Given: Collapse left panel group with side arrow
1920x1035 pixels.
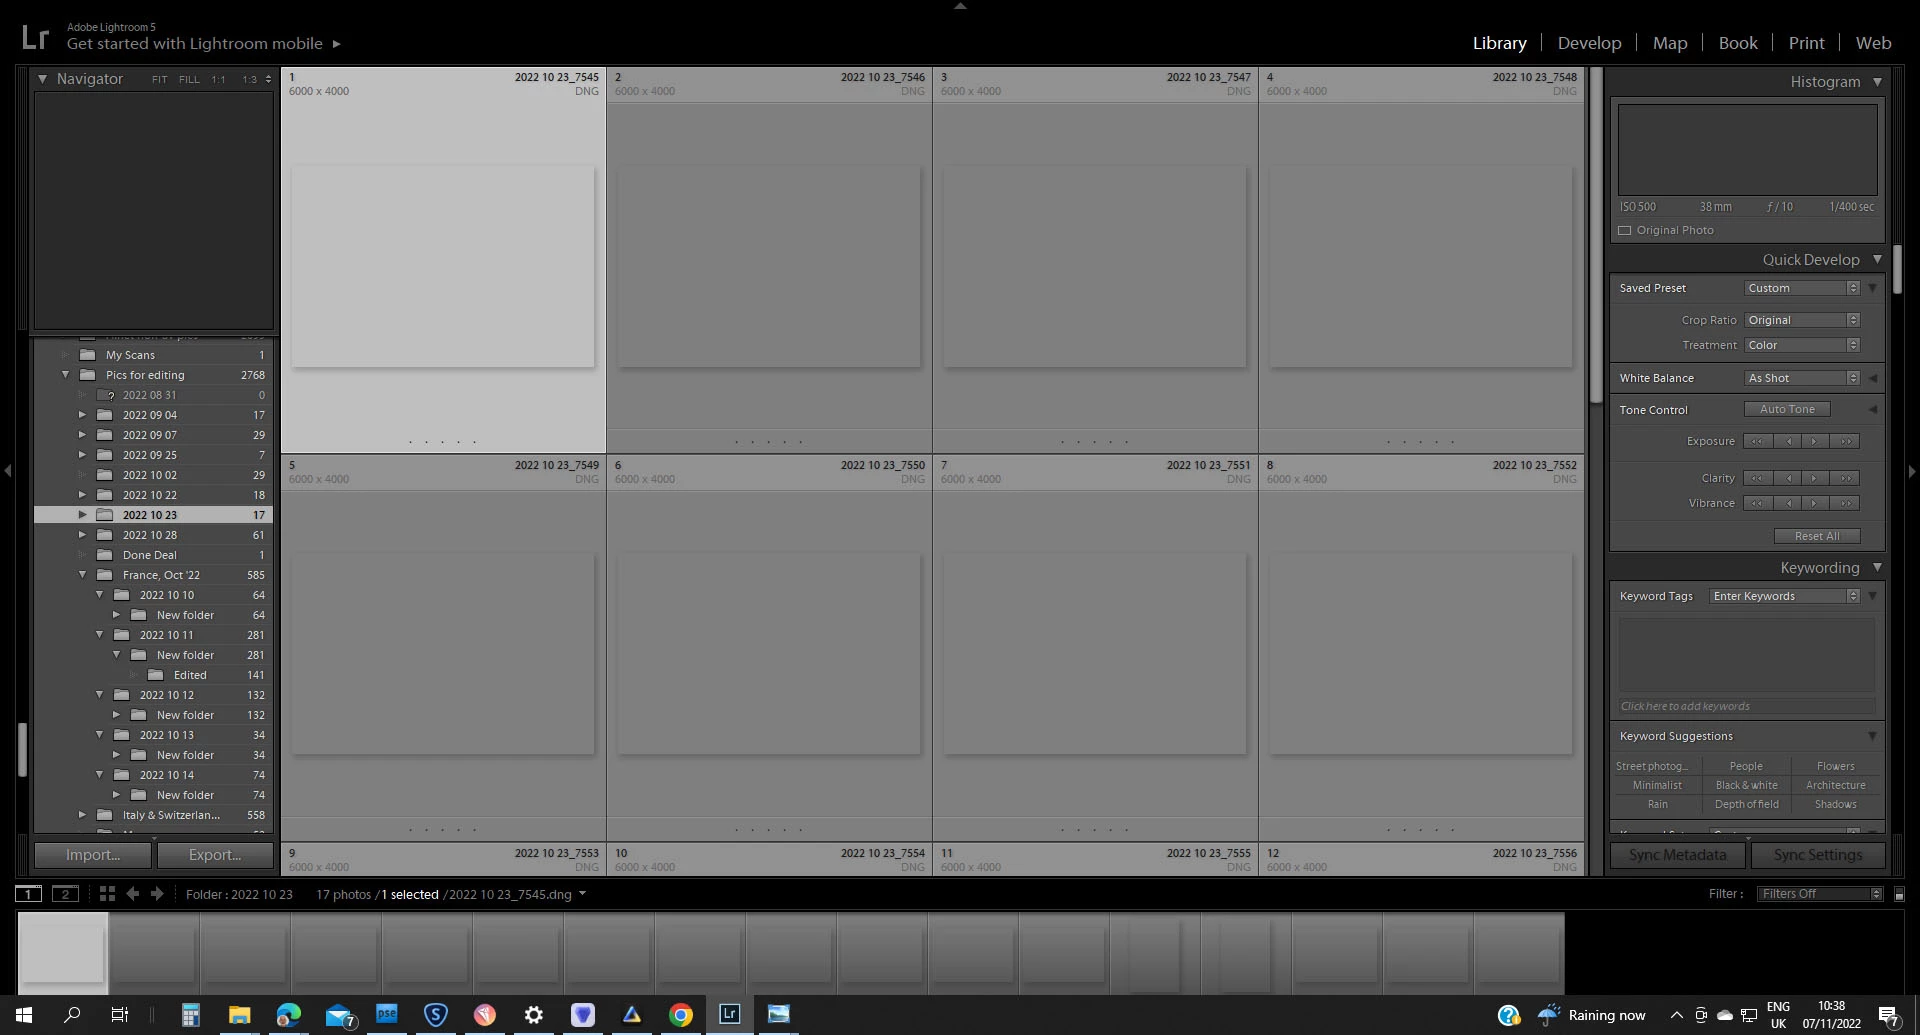Looking at the screenshot, I should 7,470.
